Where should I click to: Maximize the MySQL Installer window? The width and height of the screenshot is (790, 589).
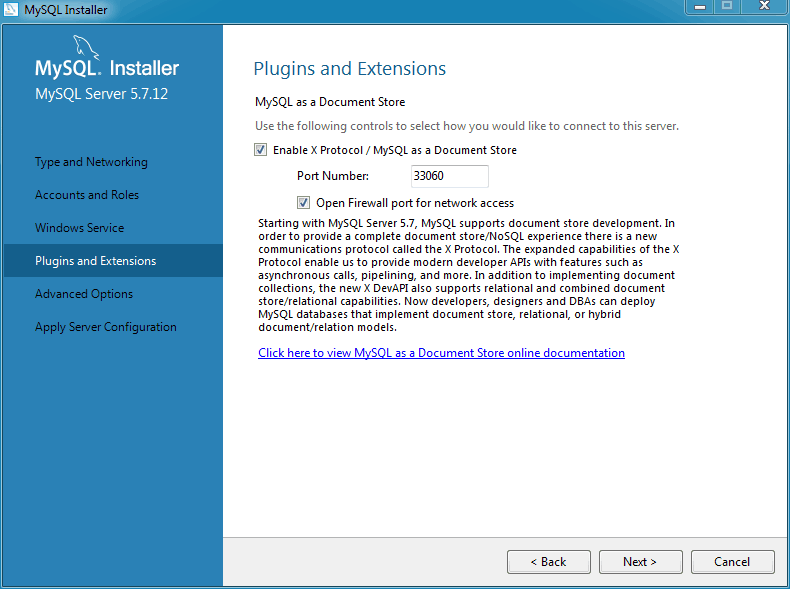pos(727,7)
